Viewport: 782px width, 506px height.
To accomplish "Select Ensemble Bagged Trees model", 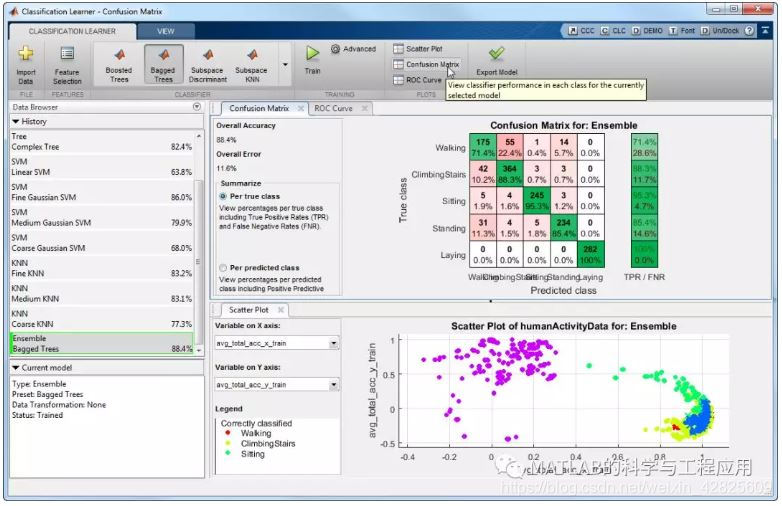I will point(102,343).
